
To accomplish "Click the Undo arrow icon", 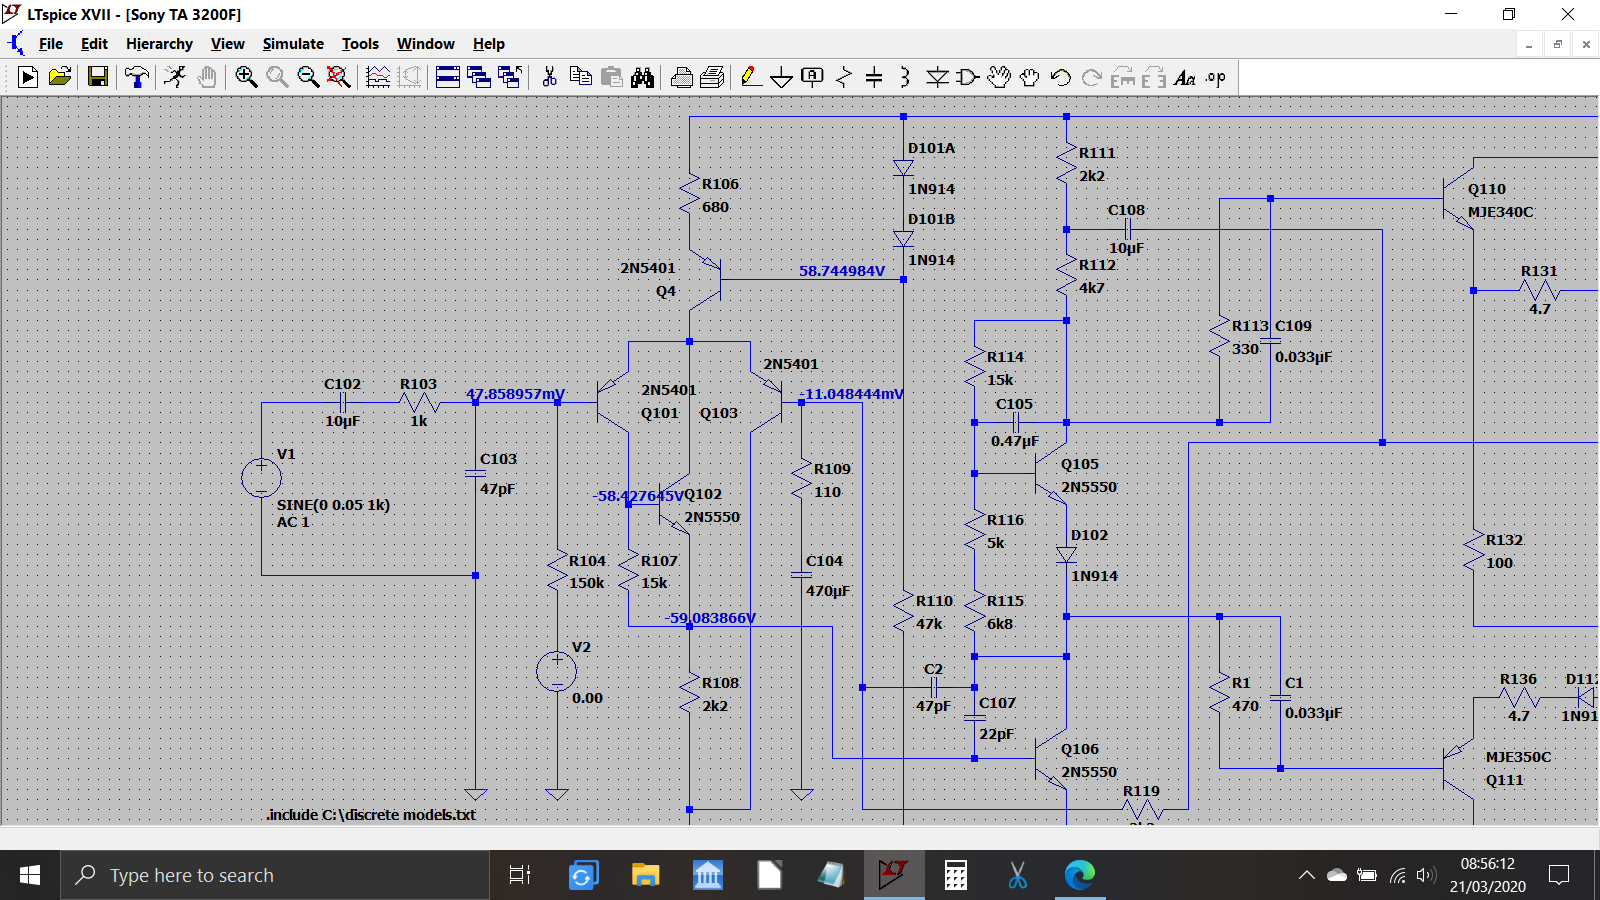I will click(x=1061, y=77).
